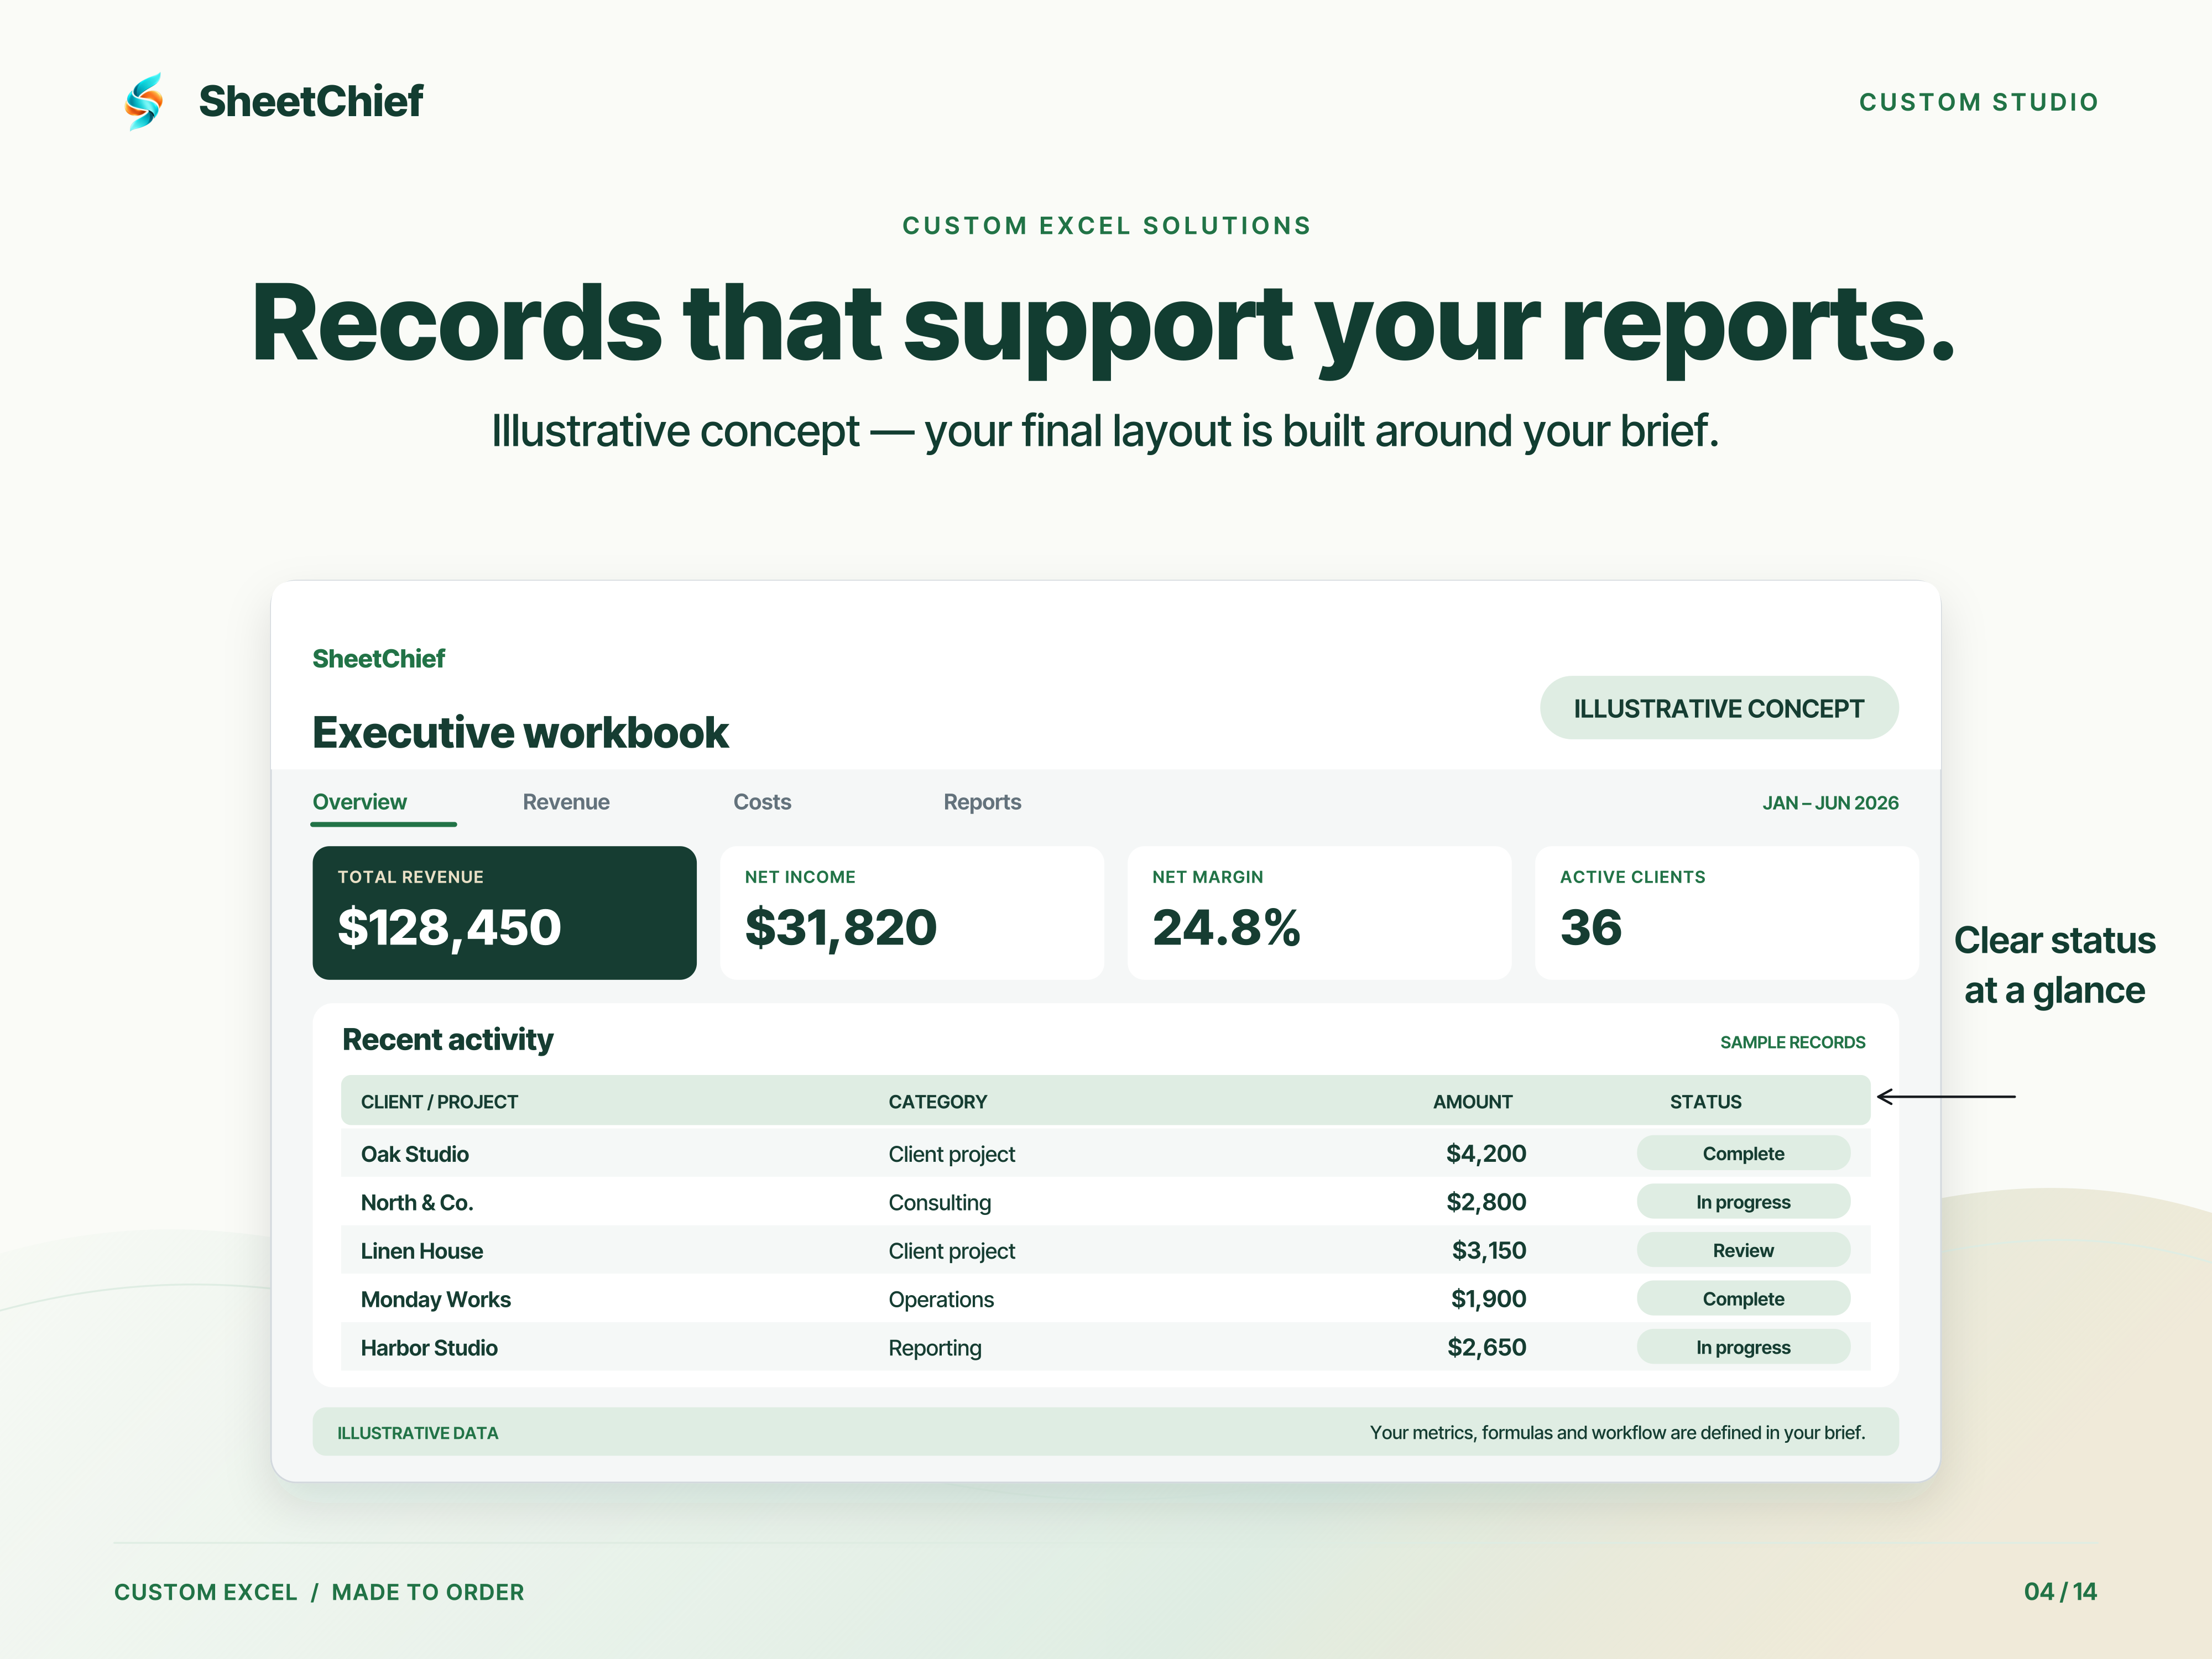The image size is (2212, 1659).
Task: Go to the Reports tab
Action: 982,802
